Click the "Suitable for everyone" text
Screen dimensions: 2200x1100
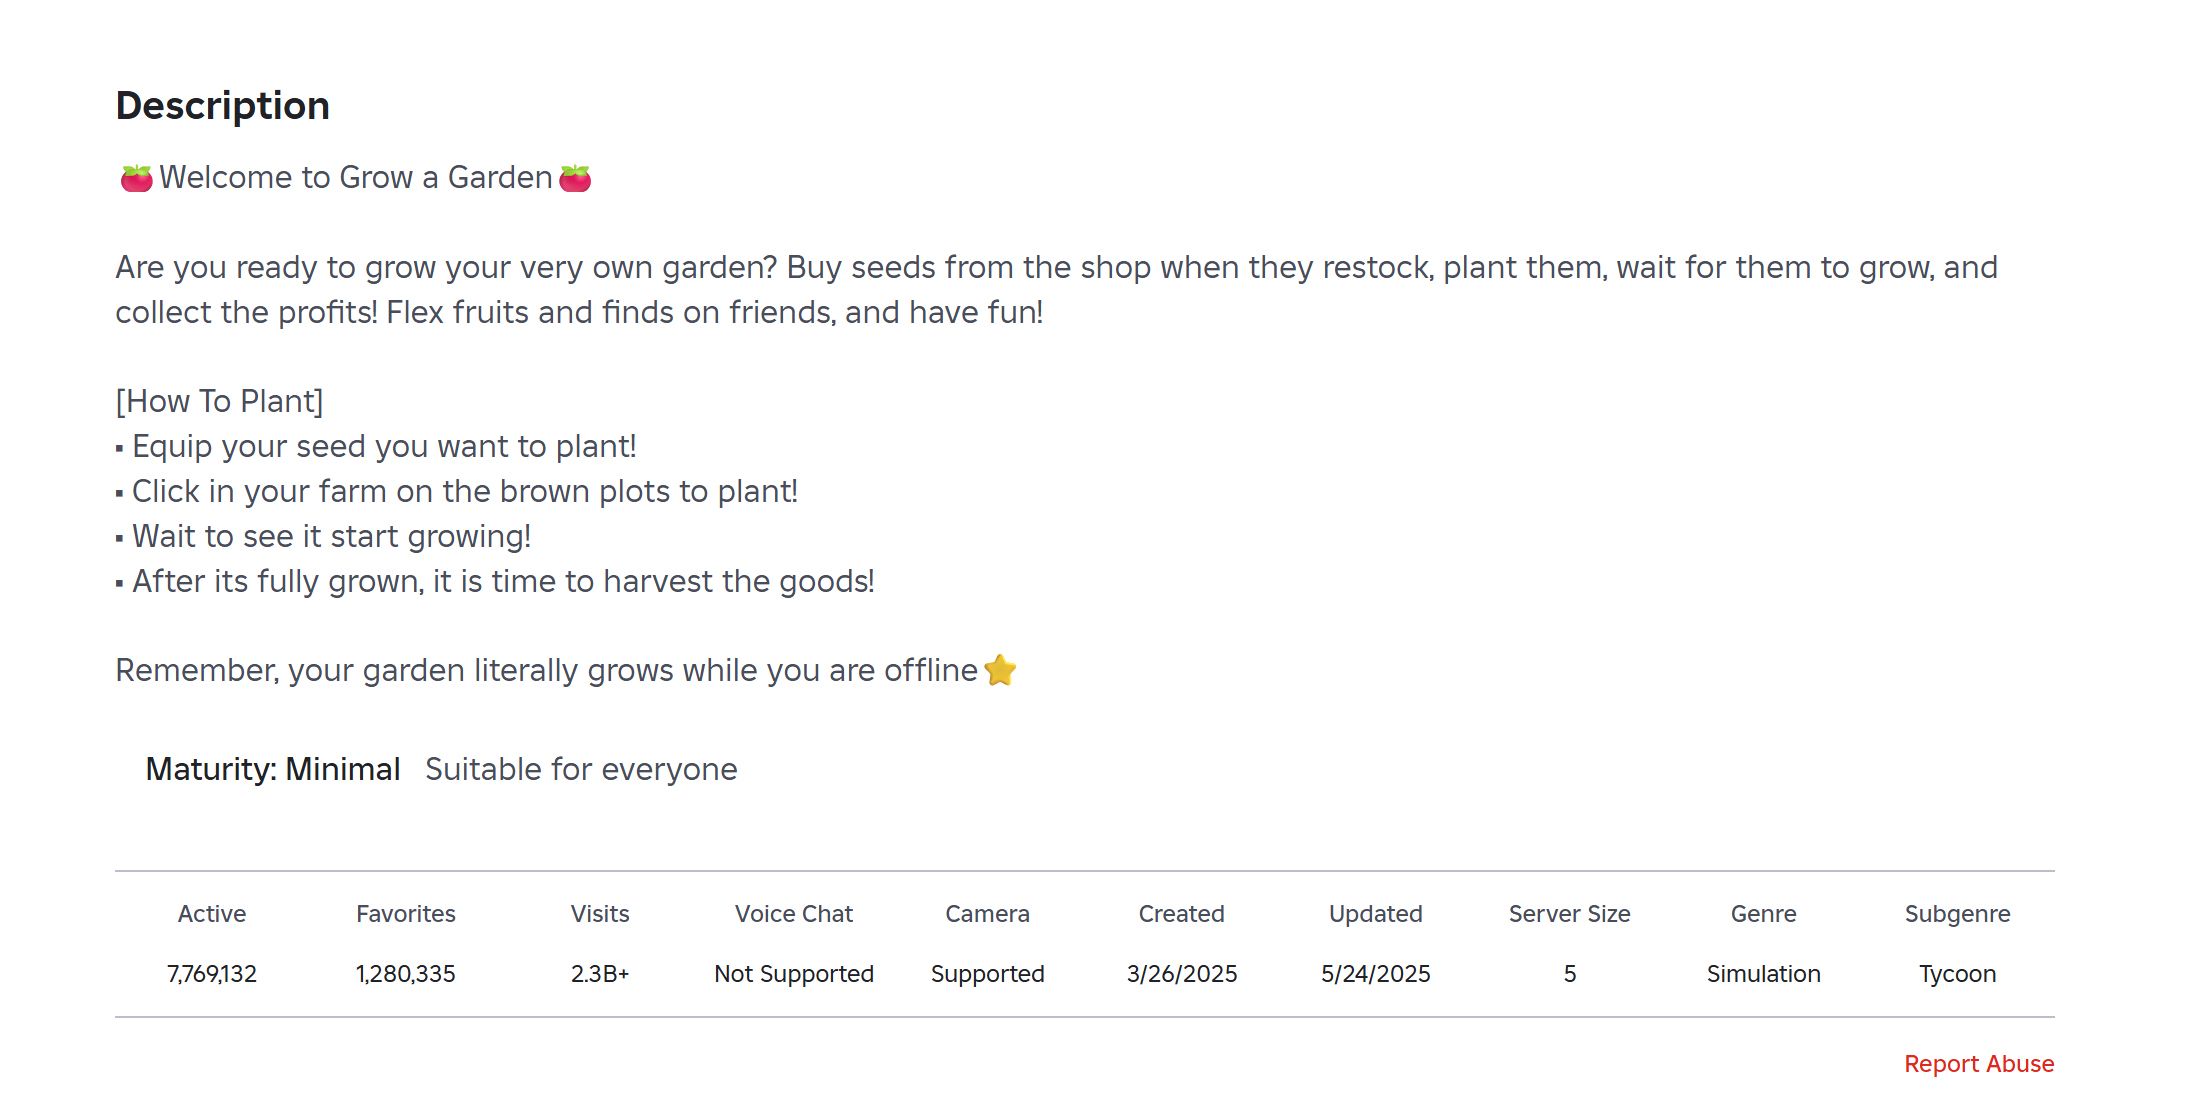point(581,769)
